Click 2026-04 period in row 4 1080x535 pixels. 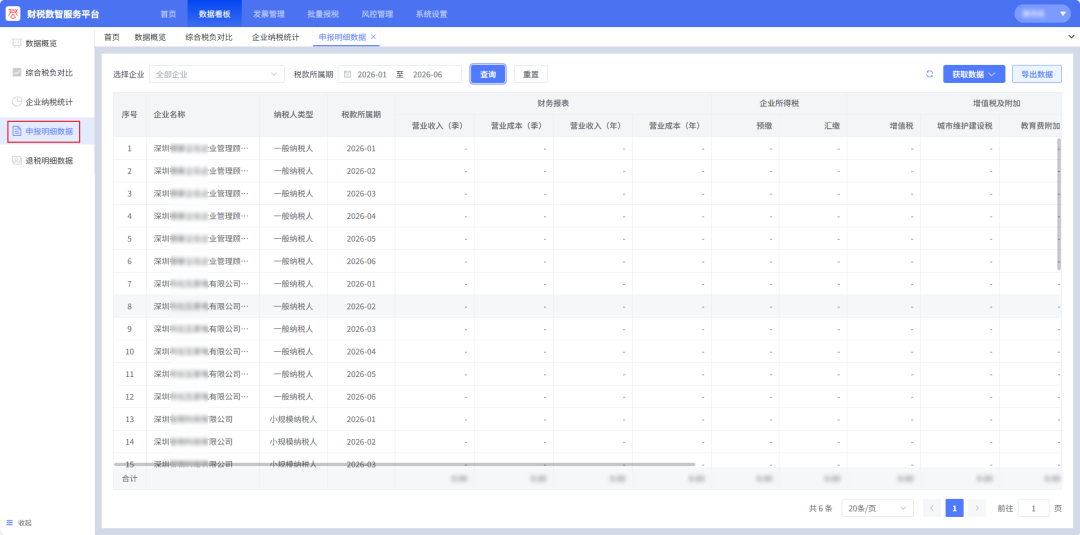(x=361, y=216)
